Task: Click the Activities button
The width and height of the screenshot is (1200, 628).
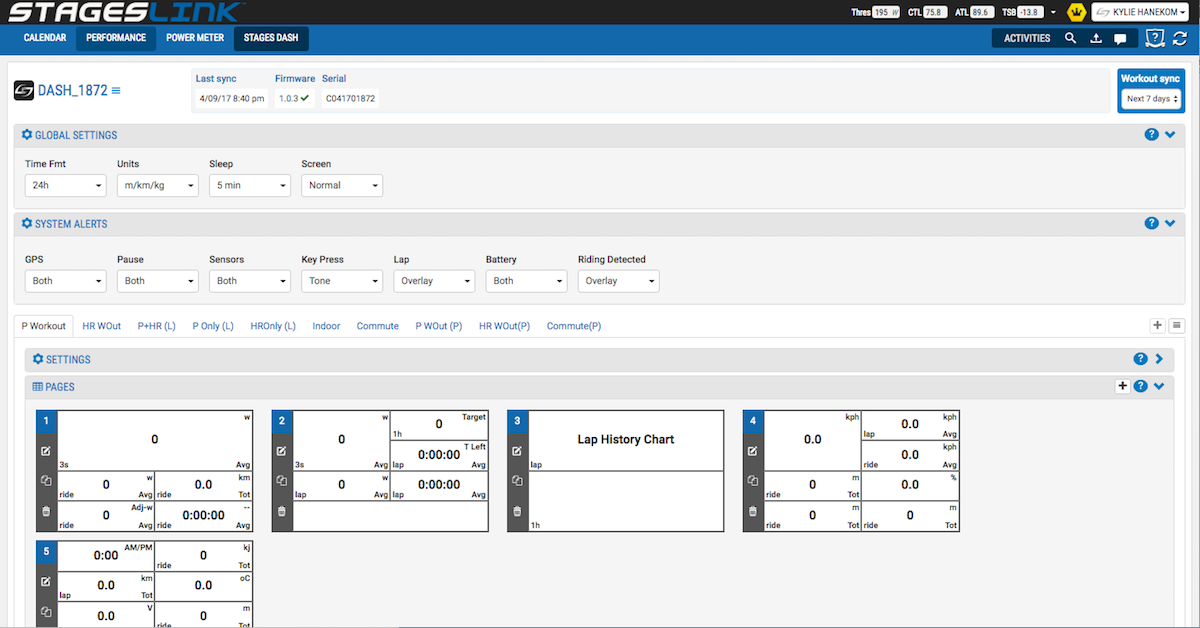Action: pos(1027,38)
